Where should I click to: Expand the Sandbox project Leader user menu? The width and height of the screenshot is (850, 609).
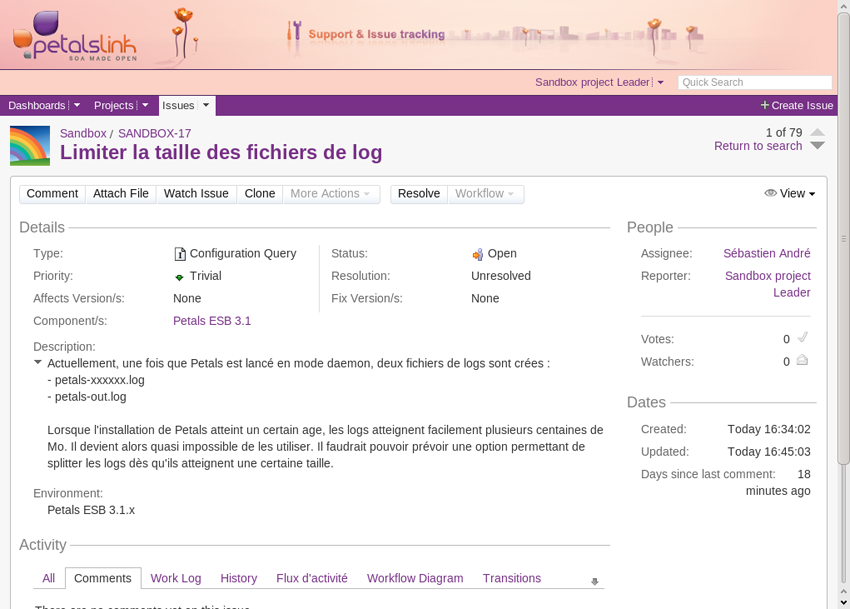pos(660,83)
